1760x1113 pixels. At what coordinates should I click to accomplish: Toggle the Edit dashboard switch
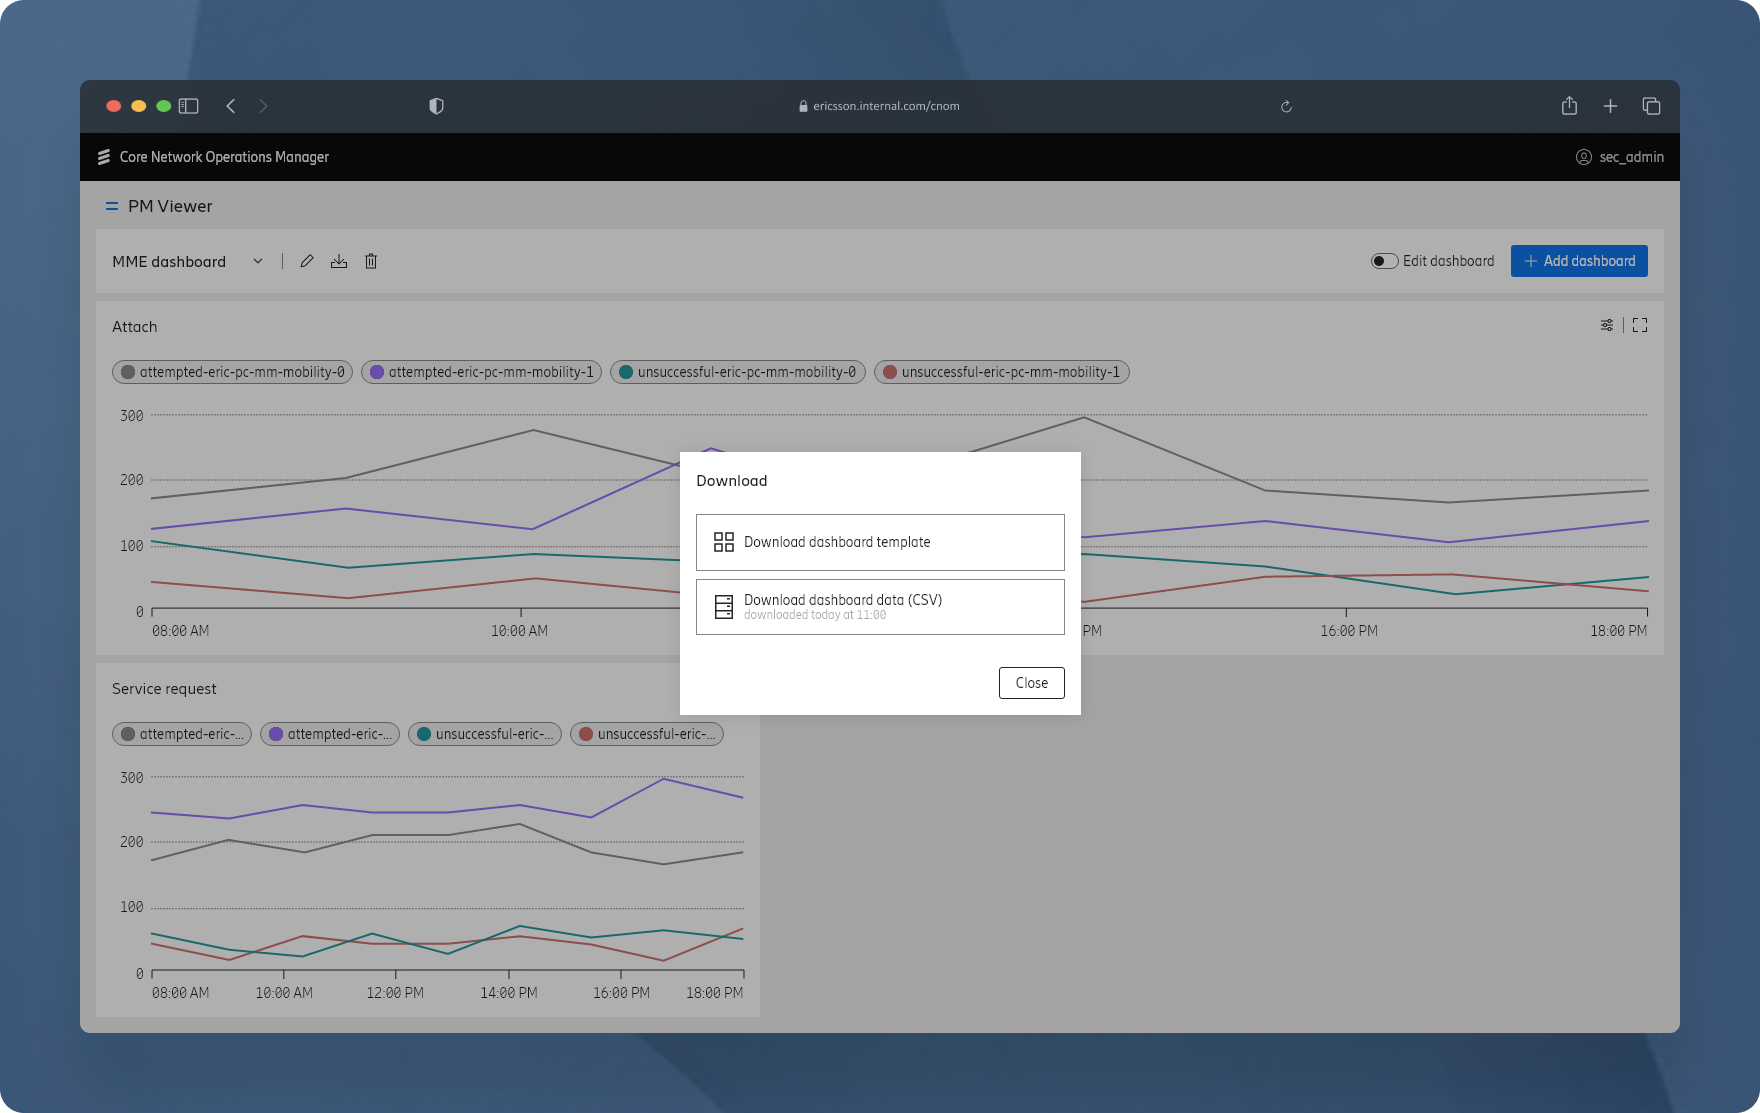tap(1384, 261)
